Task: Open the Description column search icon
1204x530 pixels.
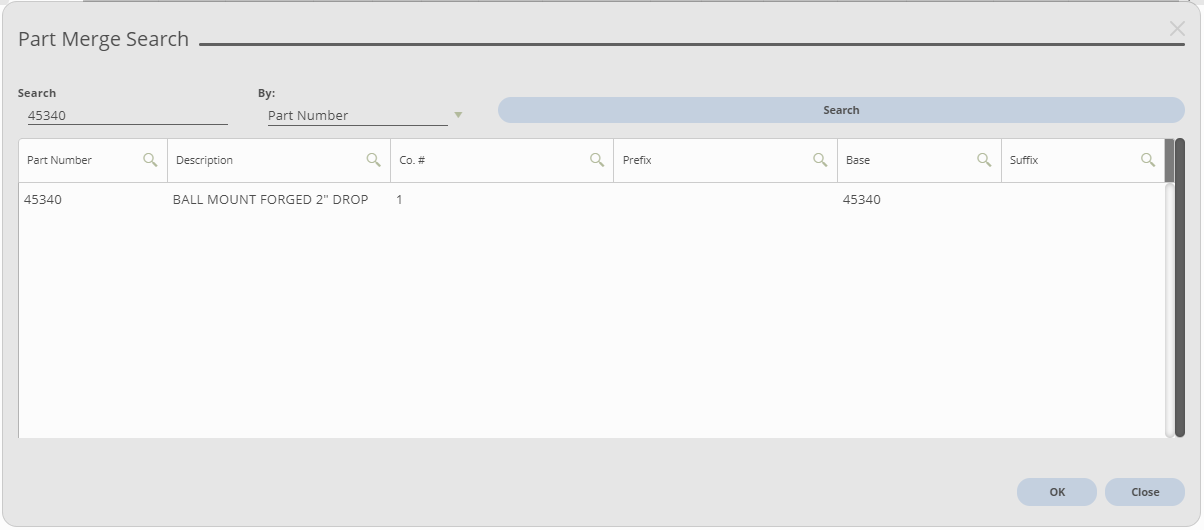Action: click(373, 160)
